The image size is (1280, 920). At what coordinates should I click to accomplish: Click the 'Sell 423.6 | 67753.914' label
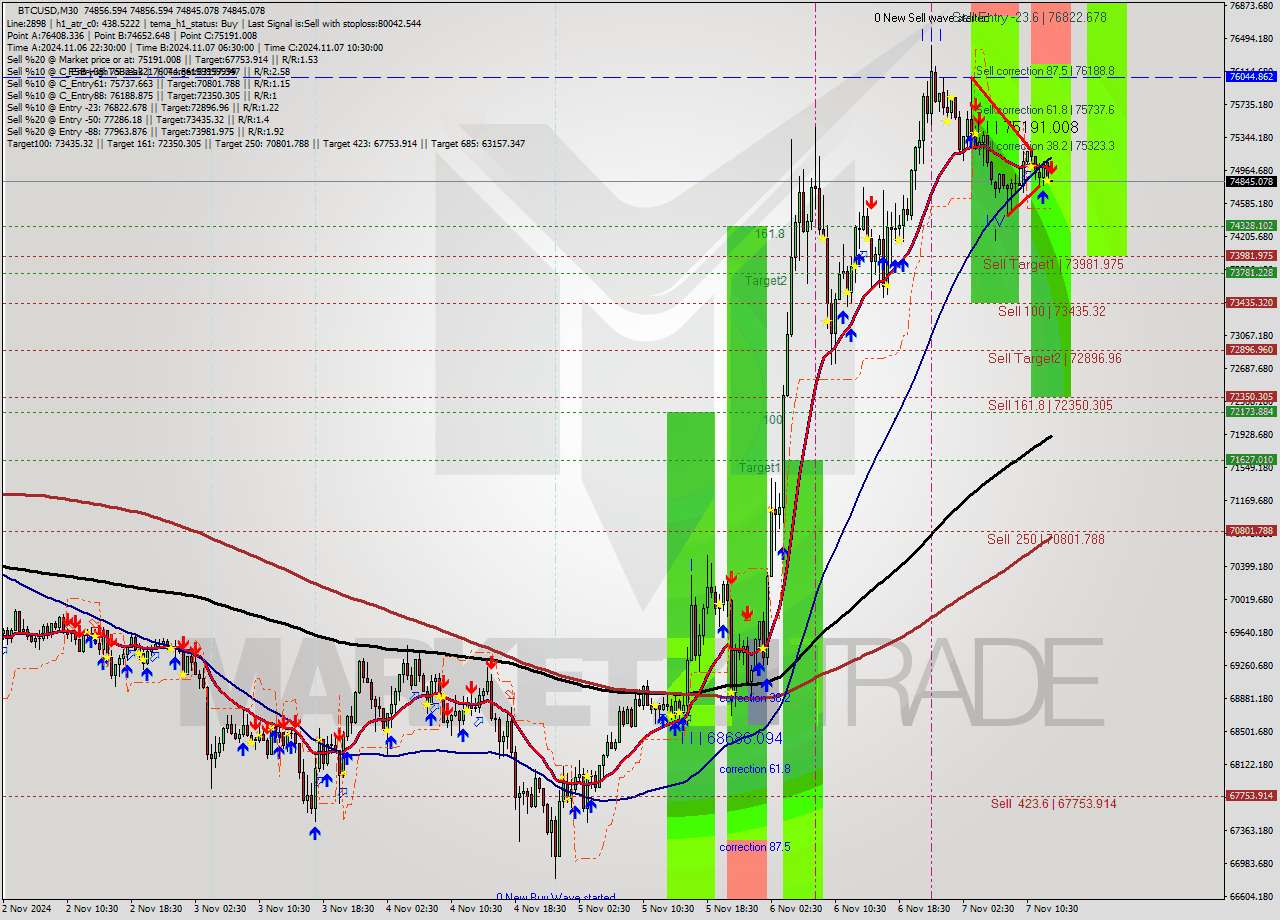click(x=1054, y=803)
